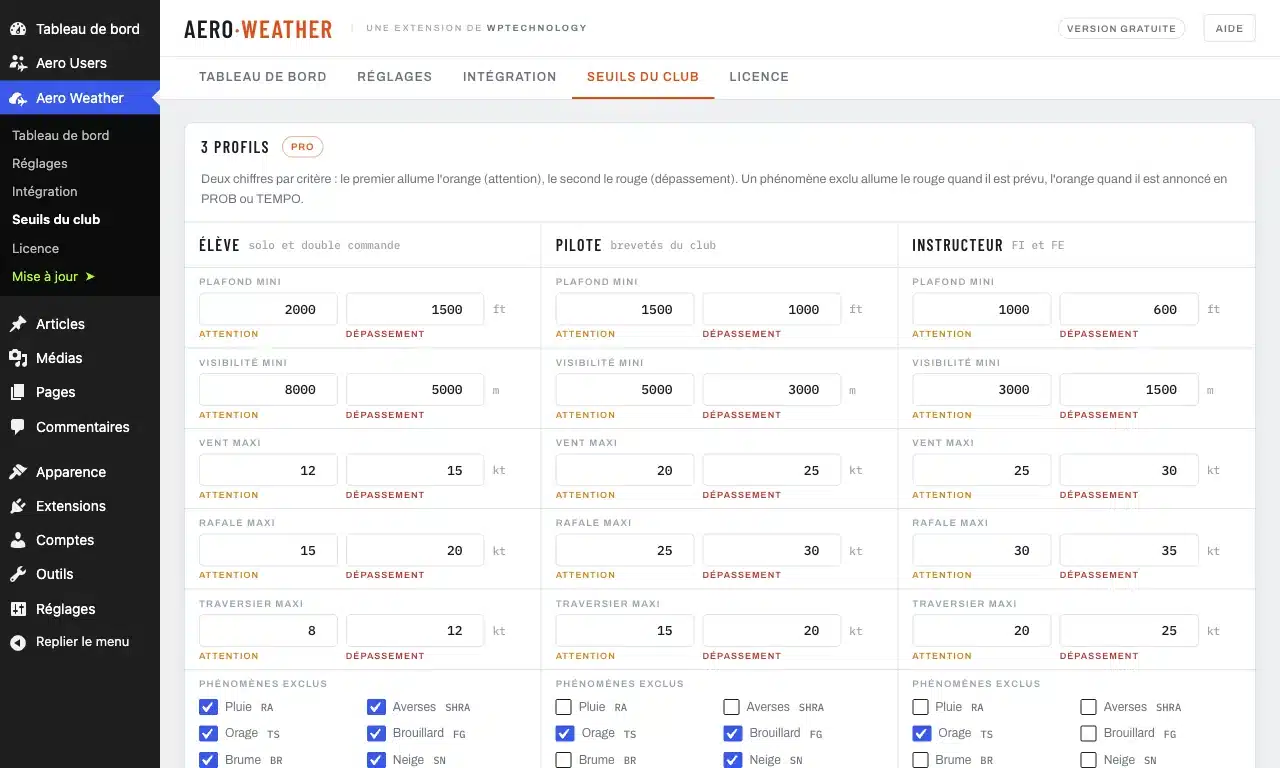This screenshot has width=1280, height=768.
Task: Click the Version gratuite badge button
Action: coord(1121,29)
